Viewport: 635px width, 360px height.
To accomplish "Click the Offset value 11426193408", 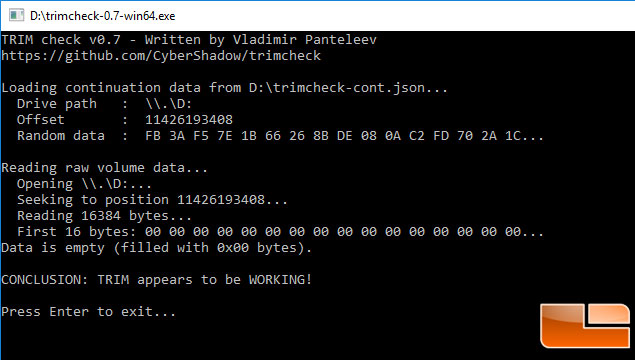I will (189, 119).
